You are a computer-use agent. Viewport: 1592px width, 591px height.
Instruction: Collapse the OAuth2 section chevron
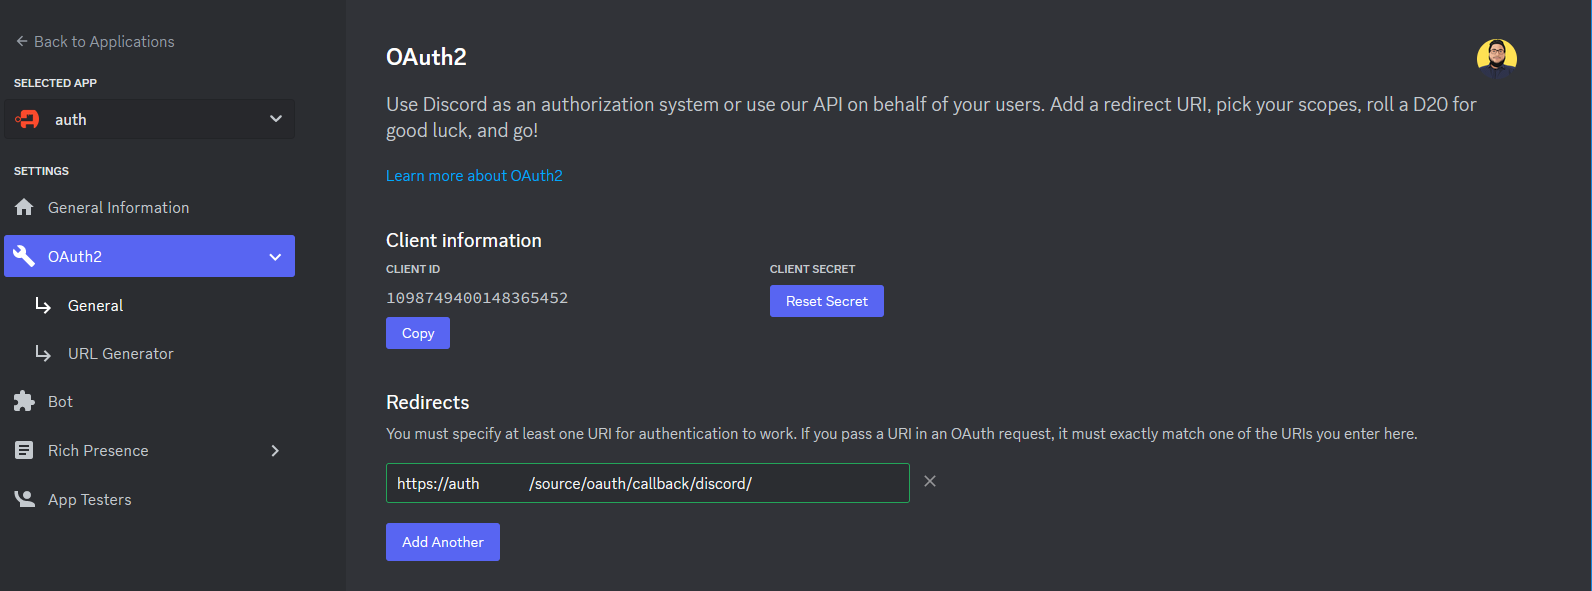pos(275,257)
